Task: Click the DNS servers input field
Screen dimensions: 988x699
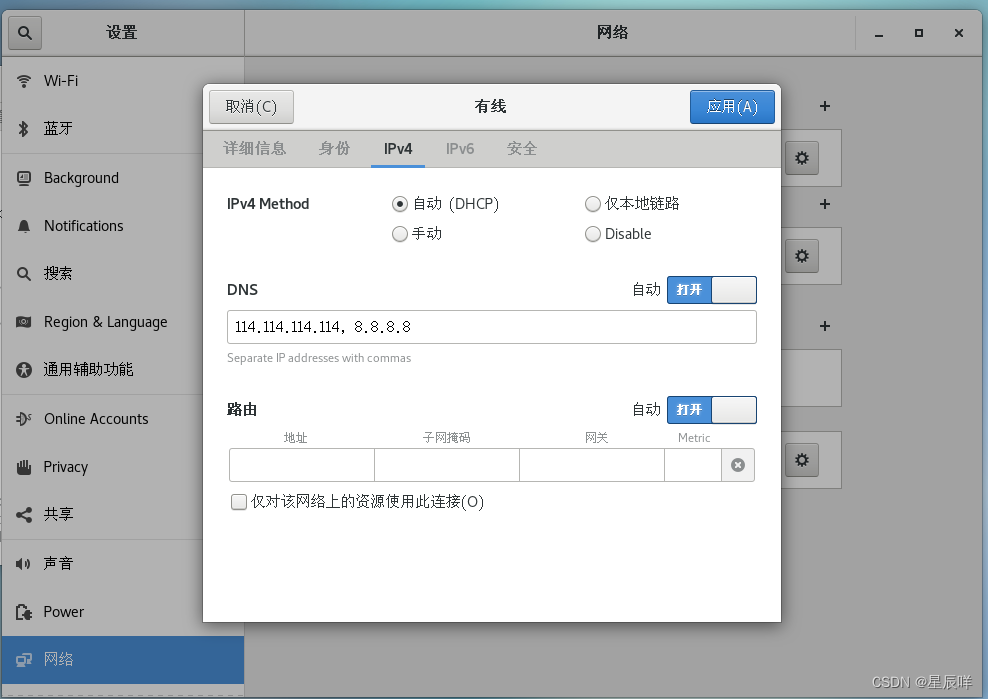Action: click(x=491, y=327)
